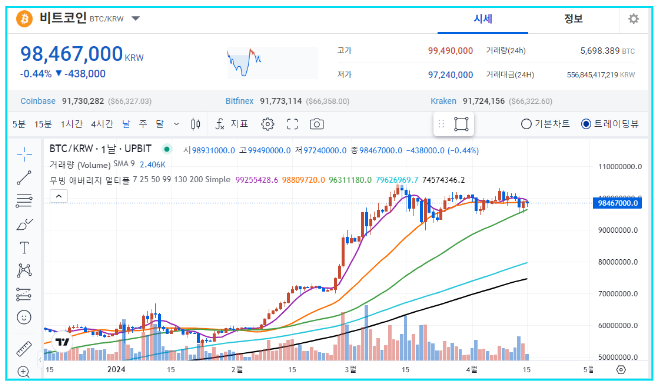The width and height of the screenshot is (659, 388).
Task: Open the BTC/KRW market dropdown arrow
Action: click(136, 18)
